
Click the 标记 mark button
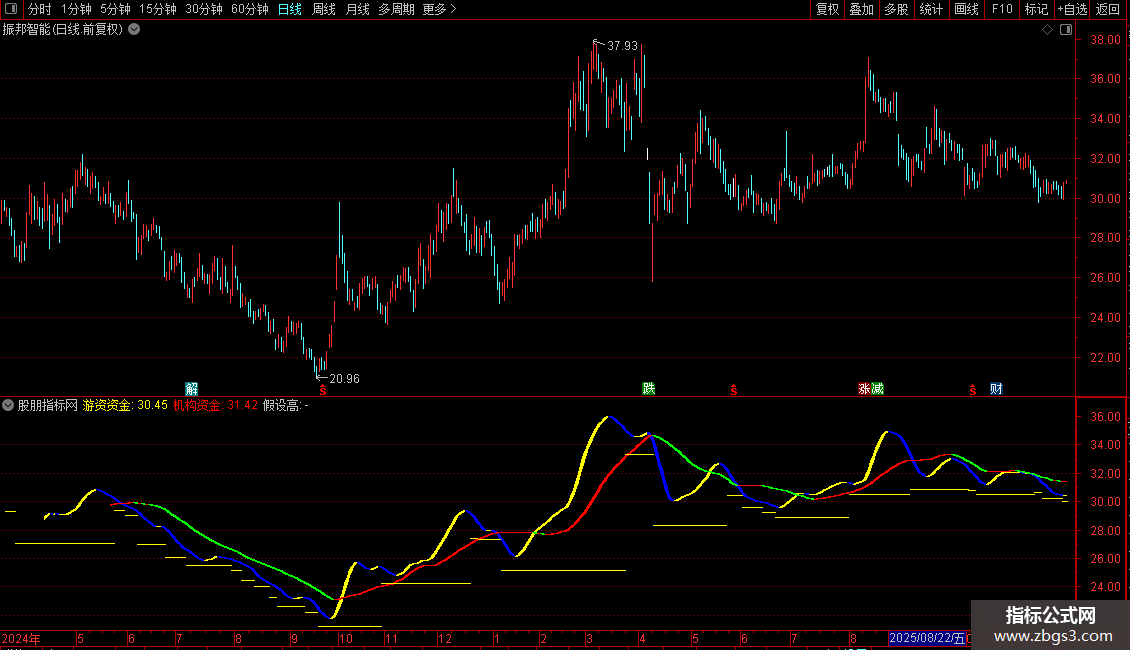click(x=1036, y=9)
